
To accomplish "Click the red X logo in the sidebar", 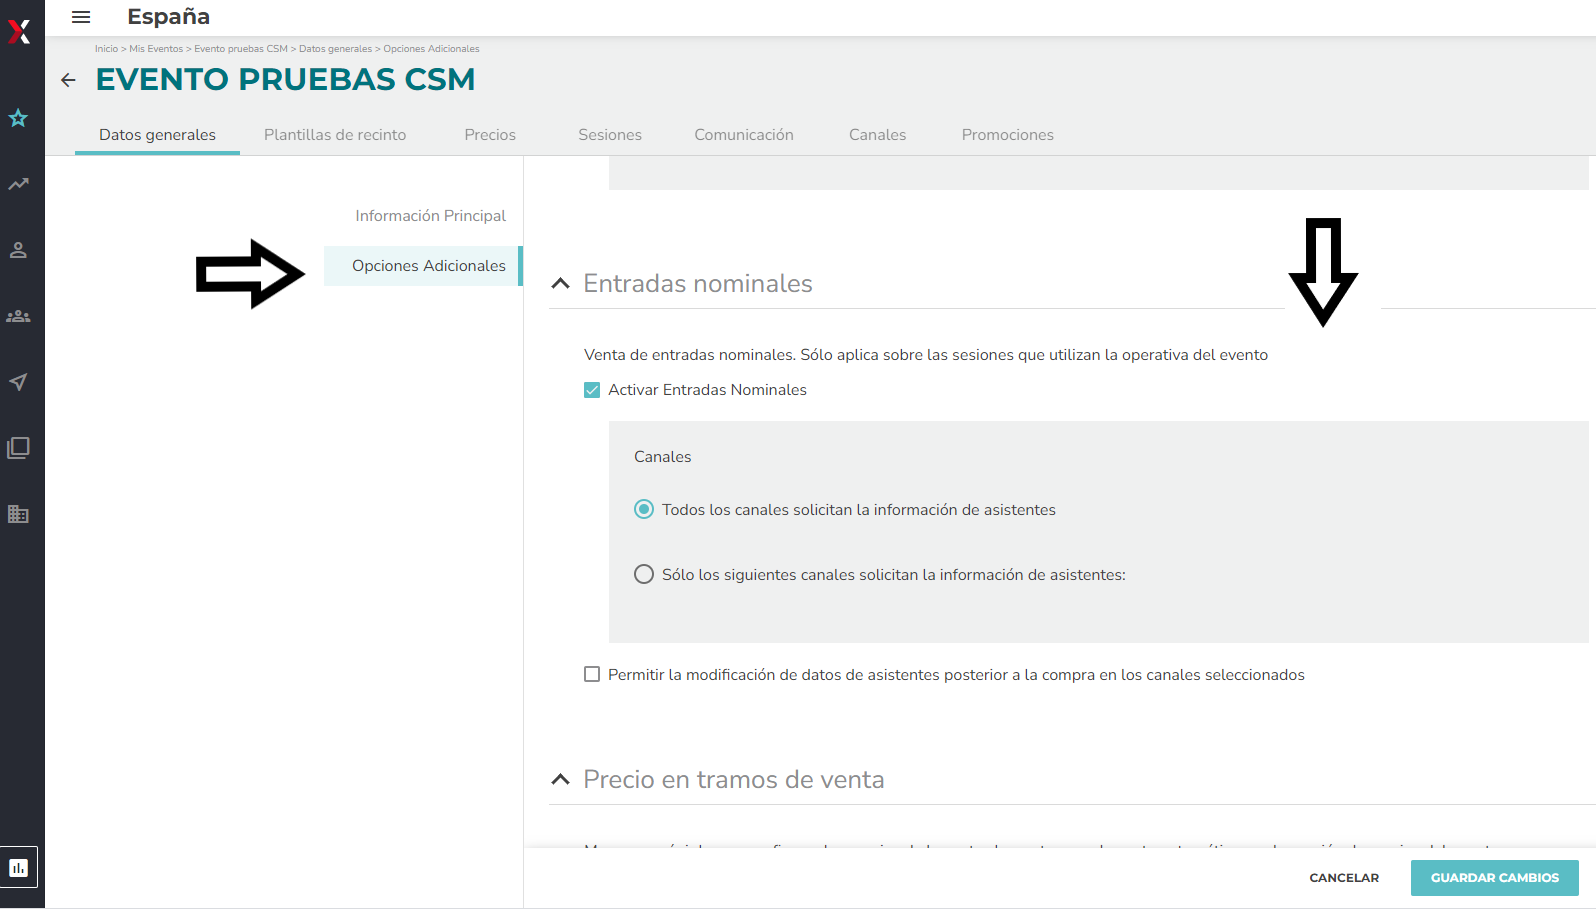I will pos(19,32).
